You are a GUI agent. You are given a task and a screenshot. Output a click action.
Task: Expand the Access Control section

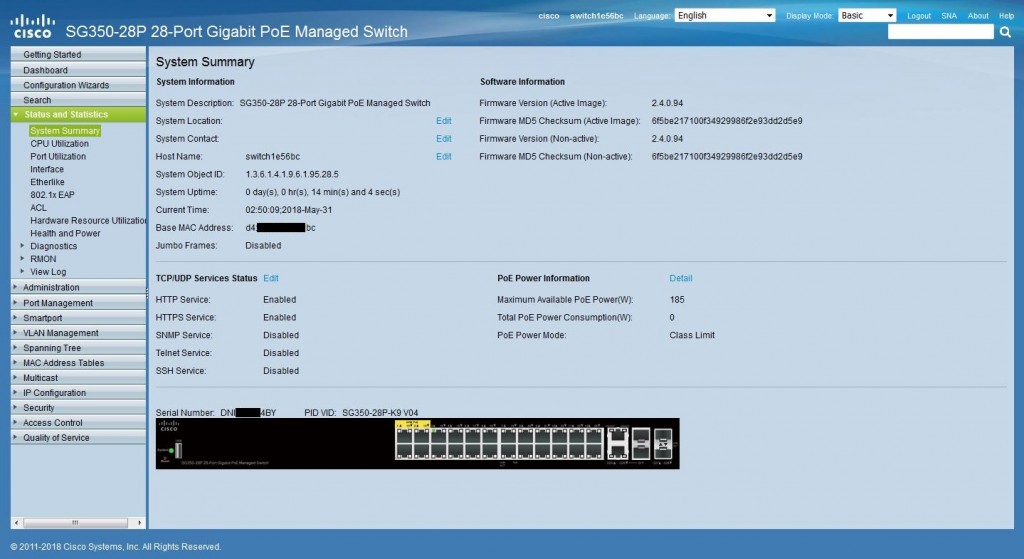coord(78,423)
